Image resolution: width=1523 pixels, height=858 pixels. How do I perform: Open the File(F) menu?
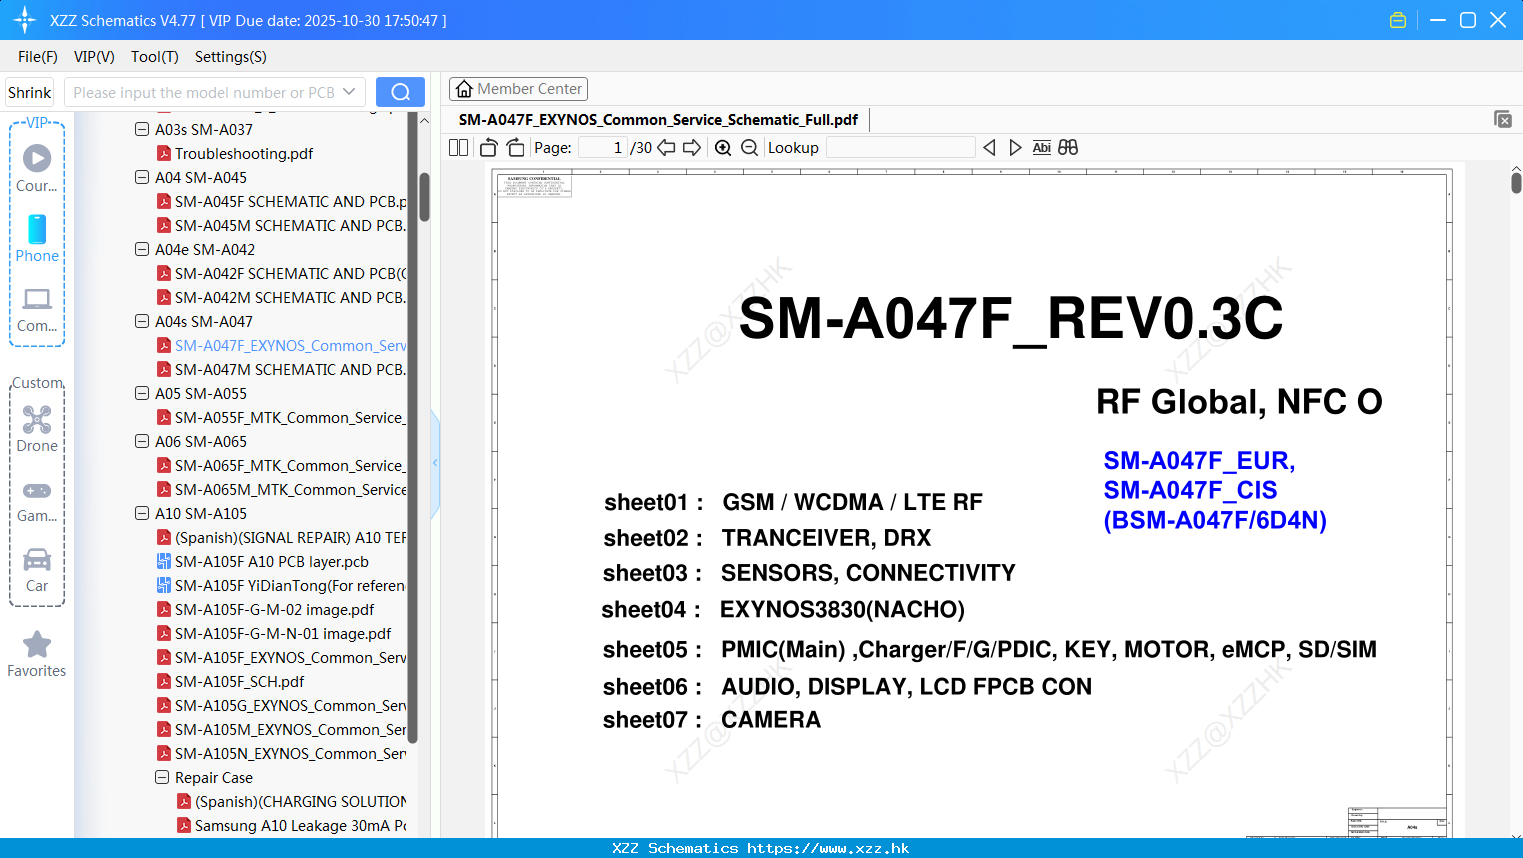pyautogui.click(x=38, y=57)
